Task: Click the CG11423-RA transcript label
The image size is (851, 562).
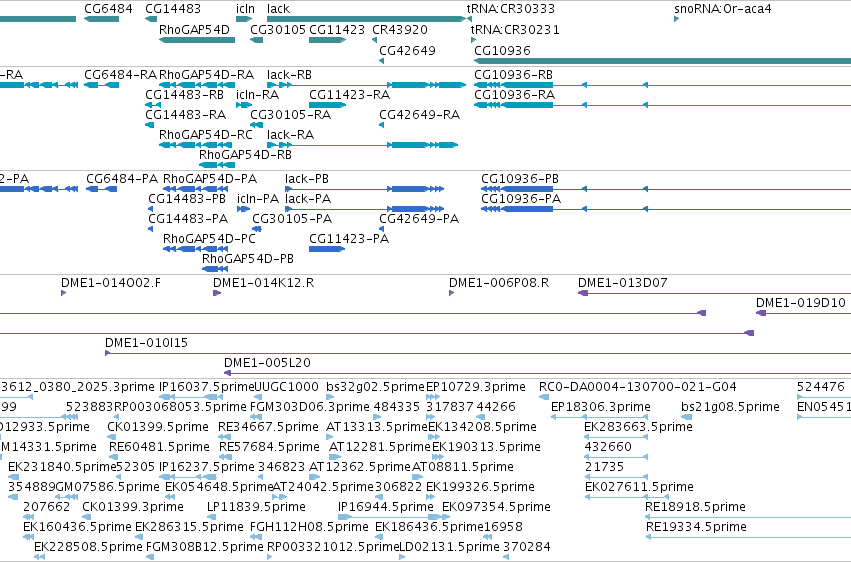Action: pyautogui.click(x=349, y=95)
